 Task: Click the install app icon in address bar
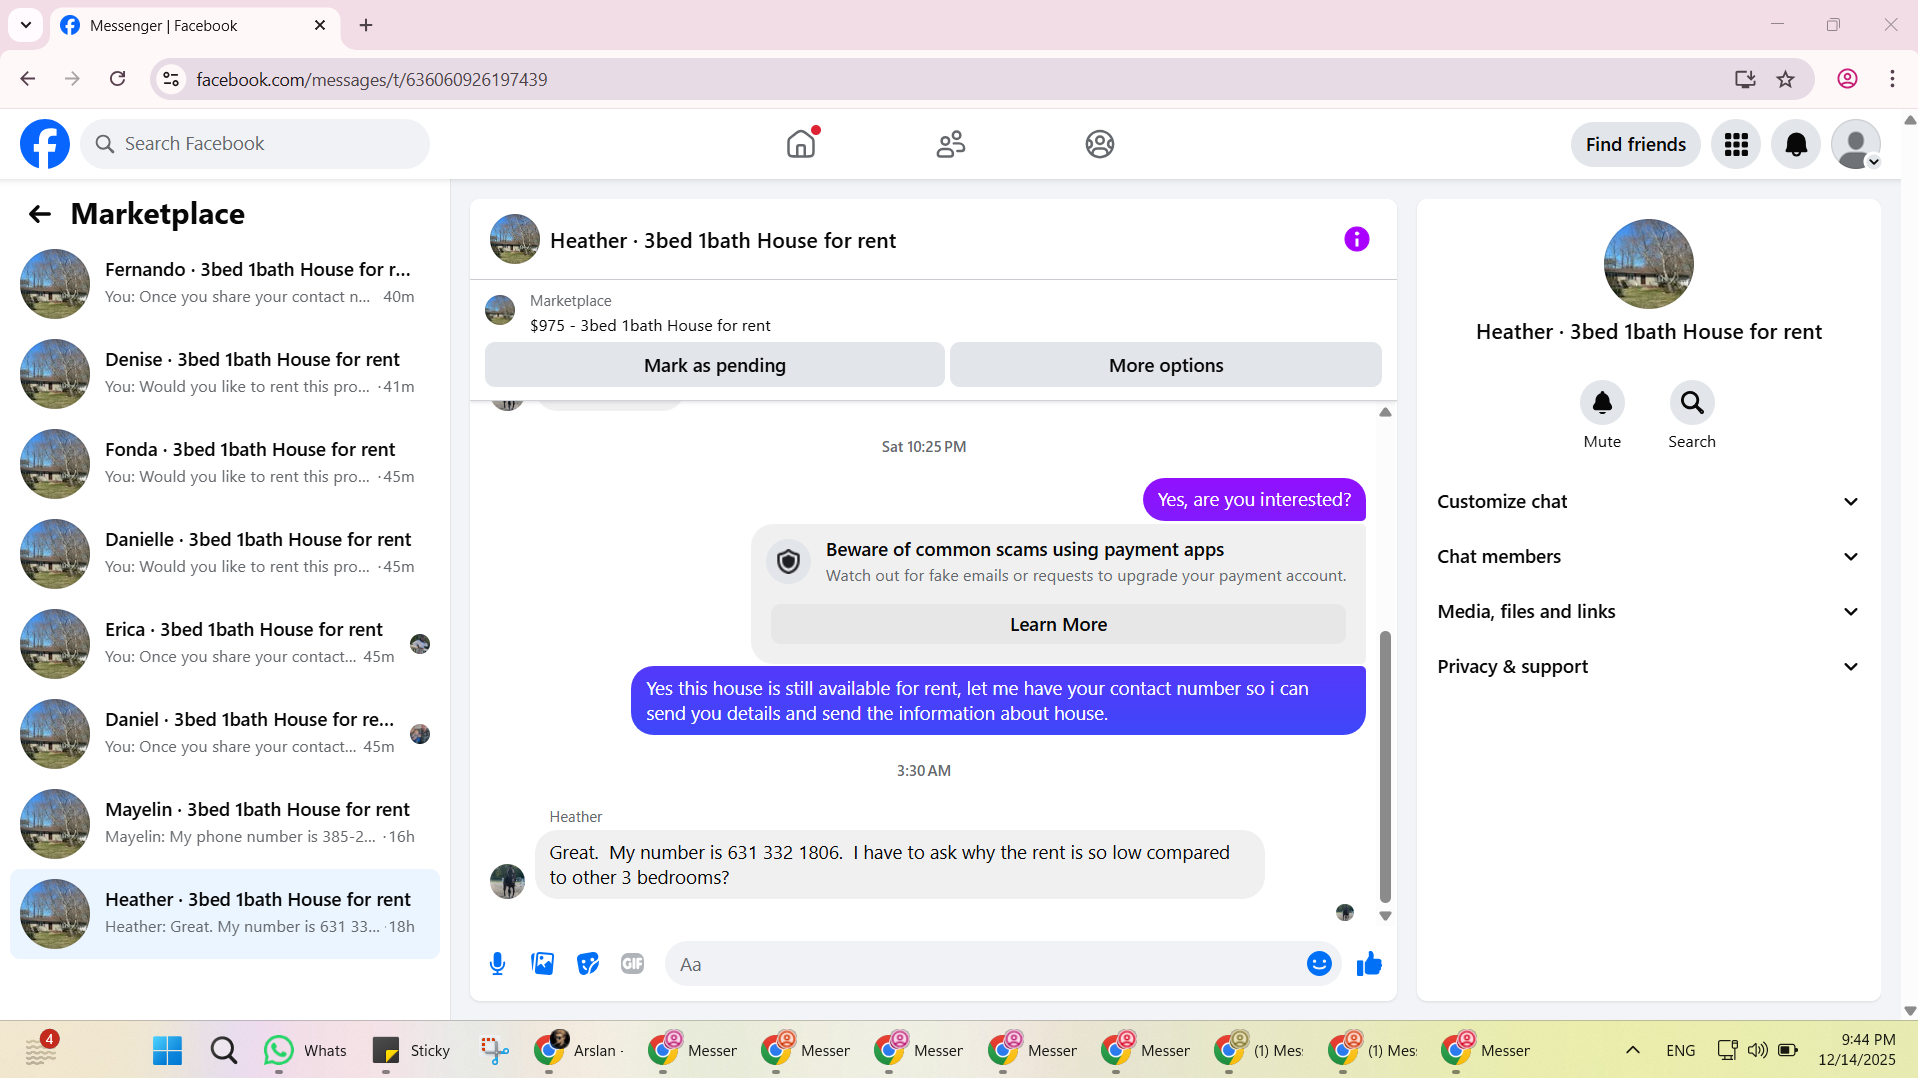tap(1745, 79)
